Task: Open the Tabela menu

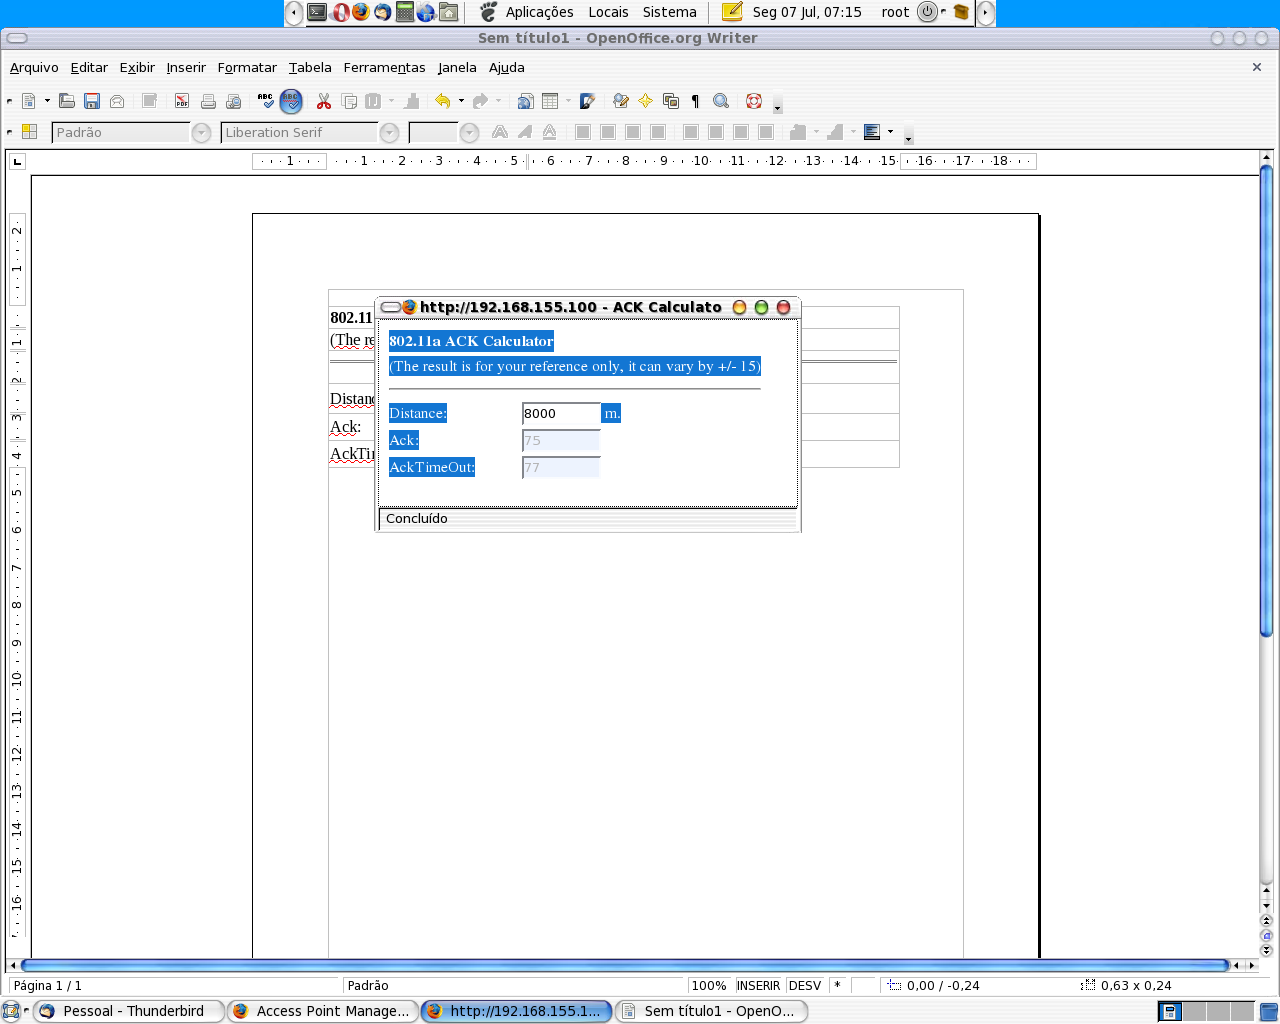Action: click(x=310, y=68)
